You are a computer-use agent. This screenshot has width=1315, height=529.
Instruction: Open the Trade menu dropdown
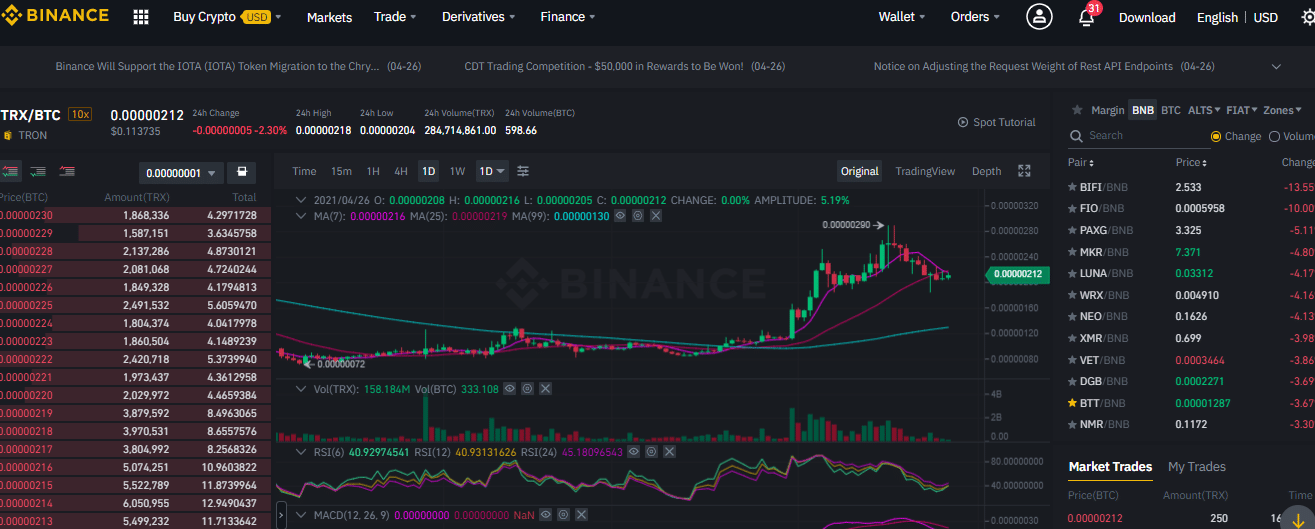pyautogui.click(x=395, y=17)
